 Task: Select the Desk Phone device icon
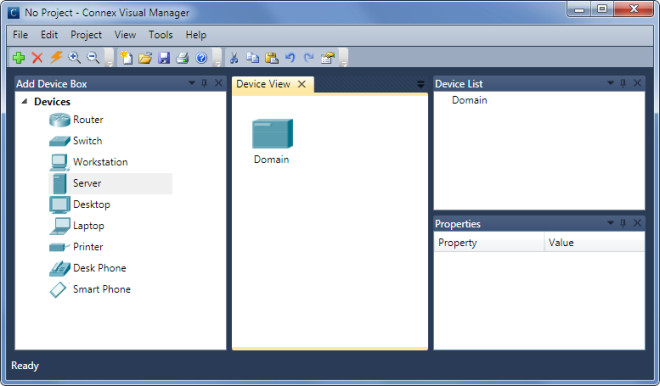[59, 268]
